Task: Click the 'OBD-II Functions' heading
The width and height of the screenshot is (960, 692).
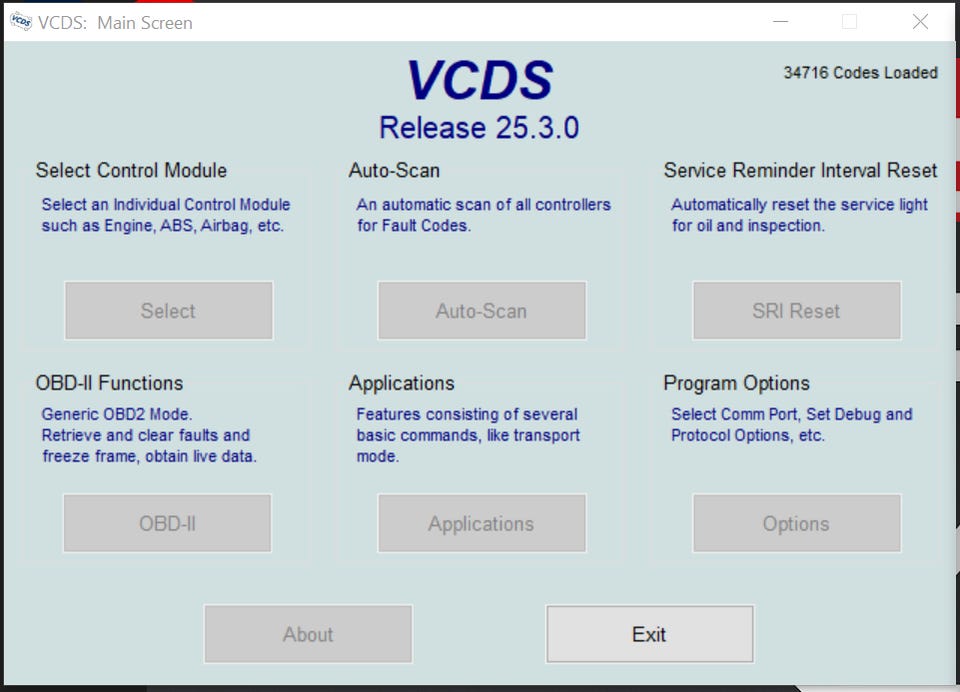Action: (109, 383)
